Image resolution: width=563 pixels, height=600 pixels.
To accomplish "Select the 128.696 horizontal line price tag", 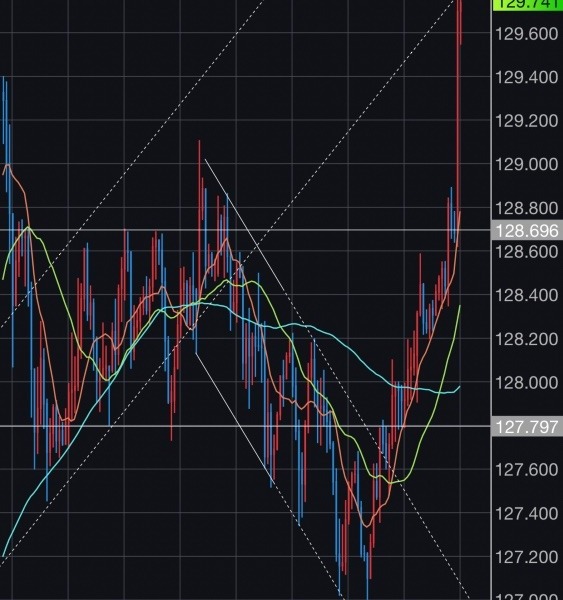I will [527, 230].
